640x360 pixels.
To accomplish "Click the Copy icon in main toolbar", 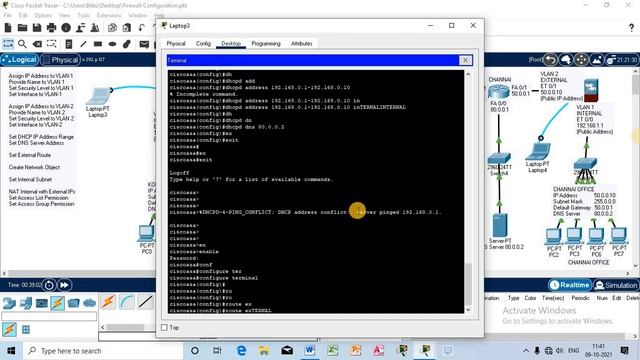I will [x=112, y=28].
